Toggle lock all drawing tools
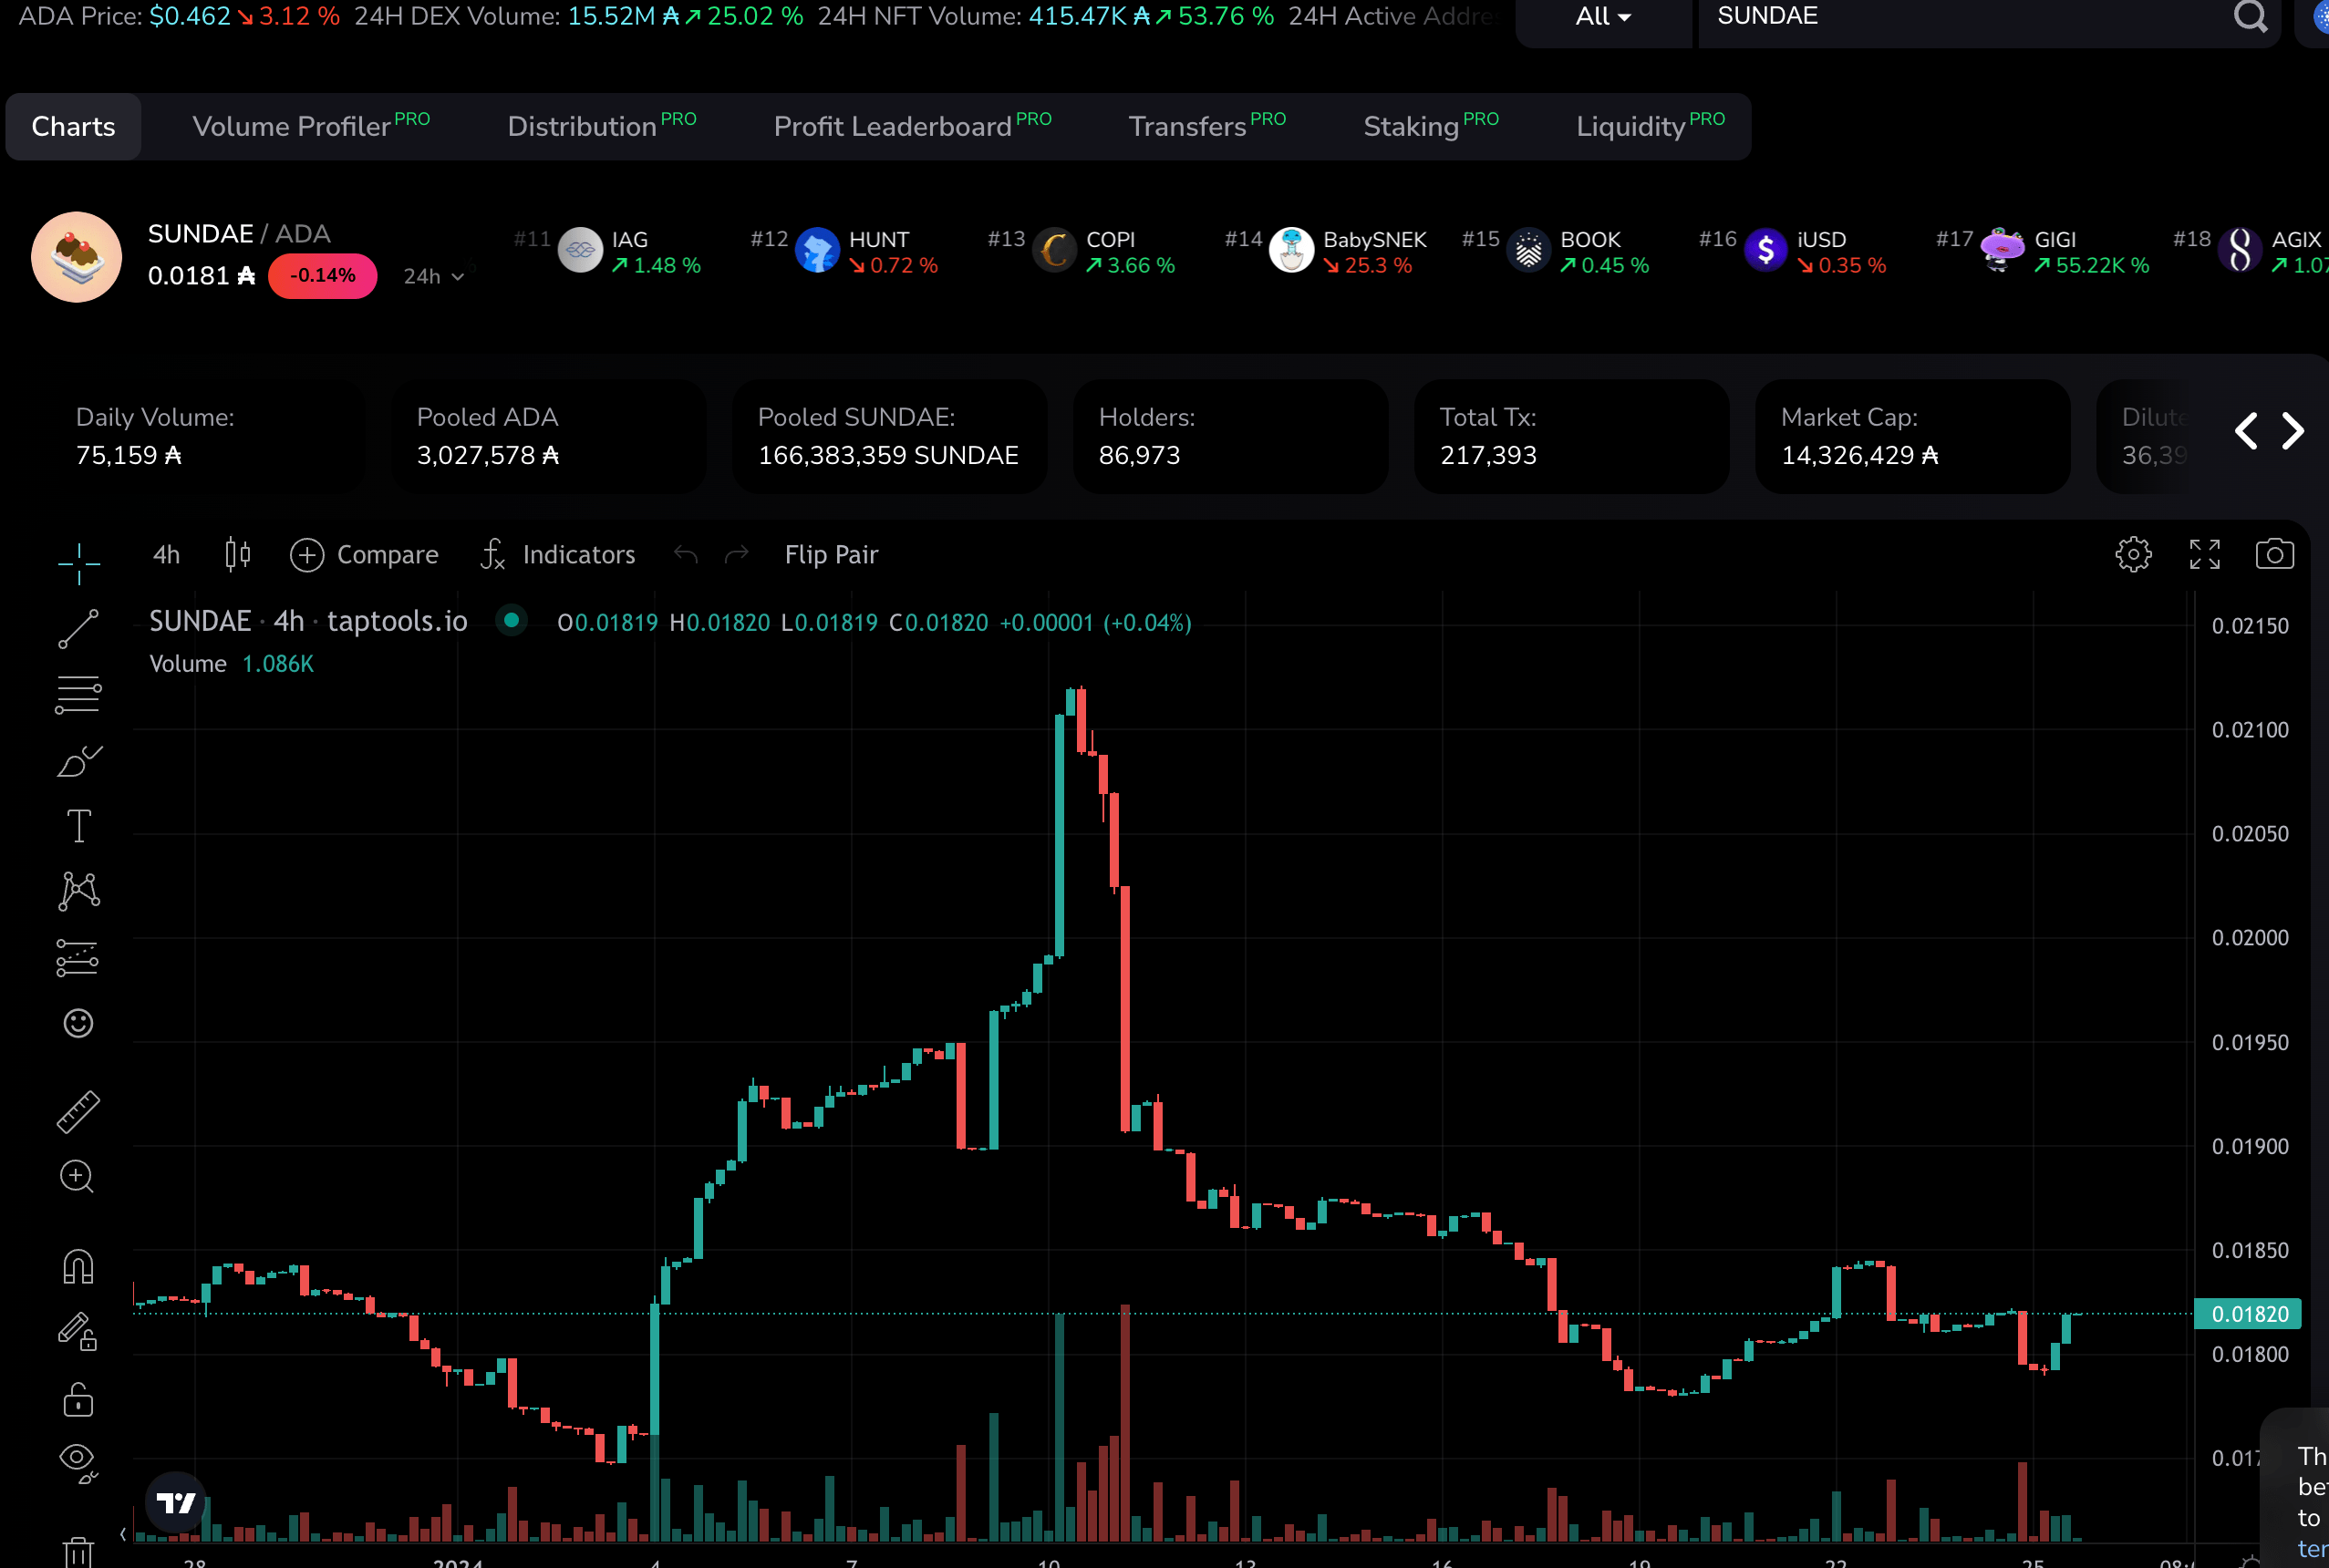This screenshot has width=2329, height=1568. click(x=78, y=1399)
